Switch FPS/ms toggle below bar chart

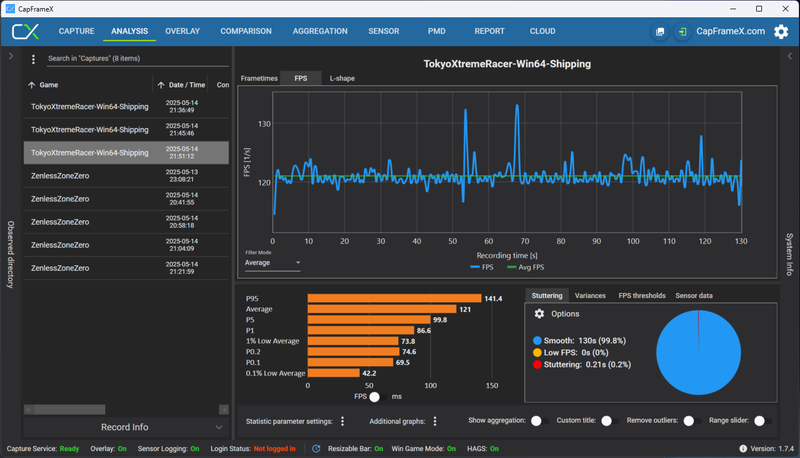pos(378,397)
